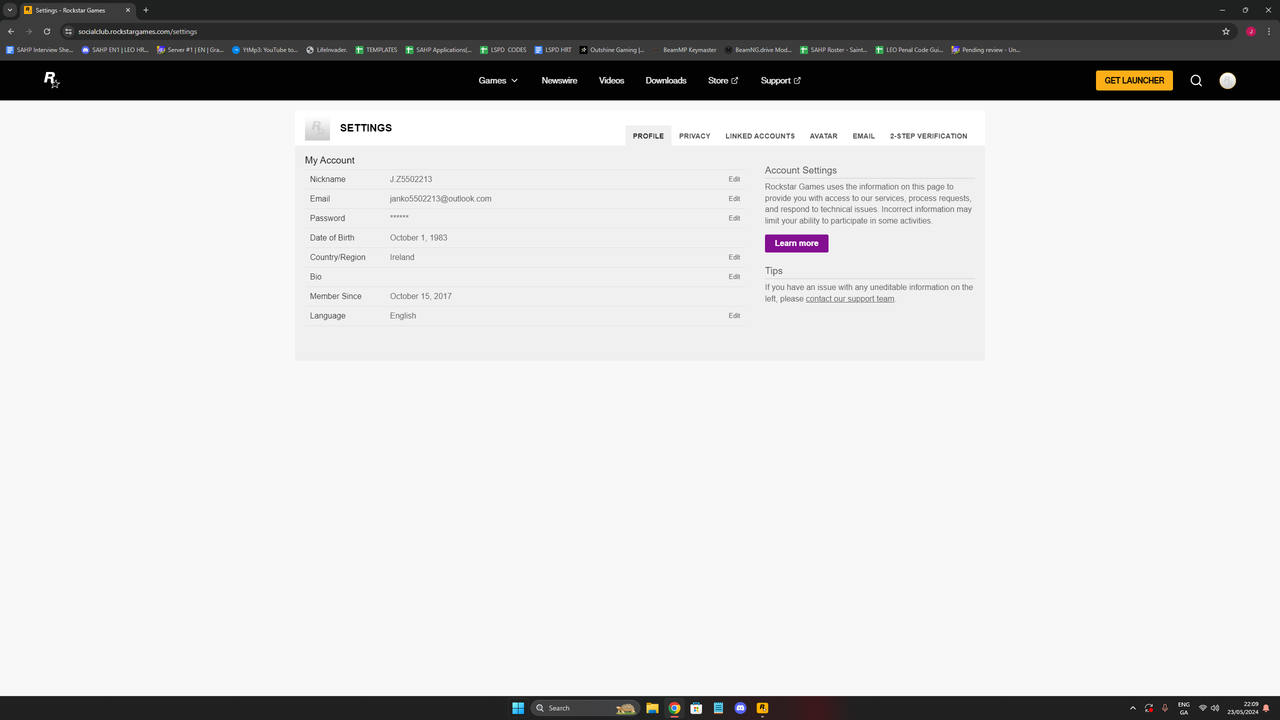Edit the Password

[734, 218]
